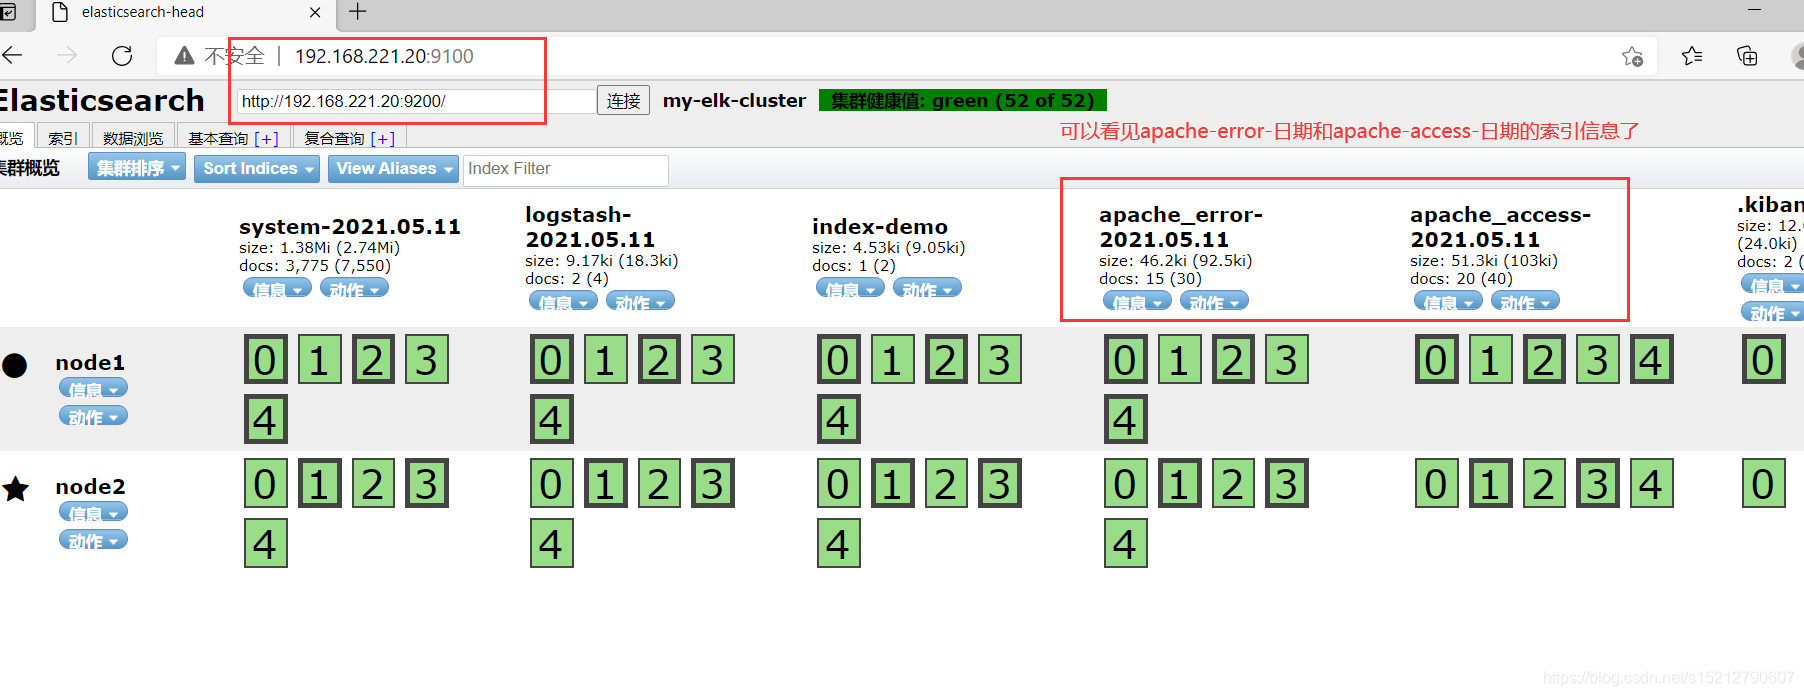Open 信息 dropdown for node2
Screen dimensions: 1804x696
click(x=93, y=513)
